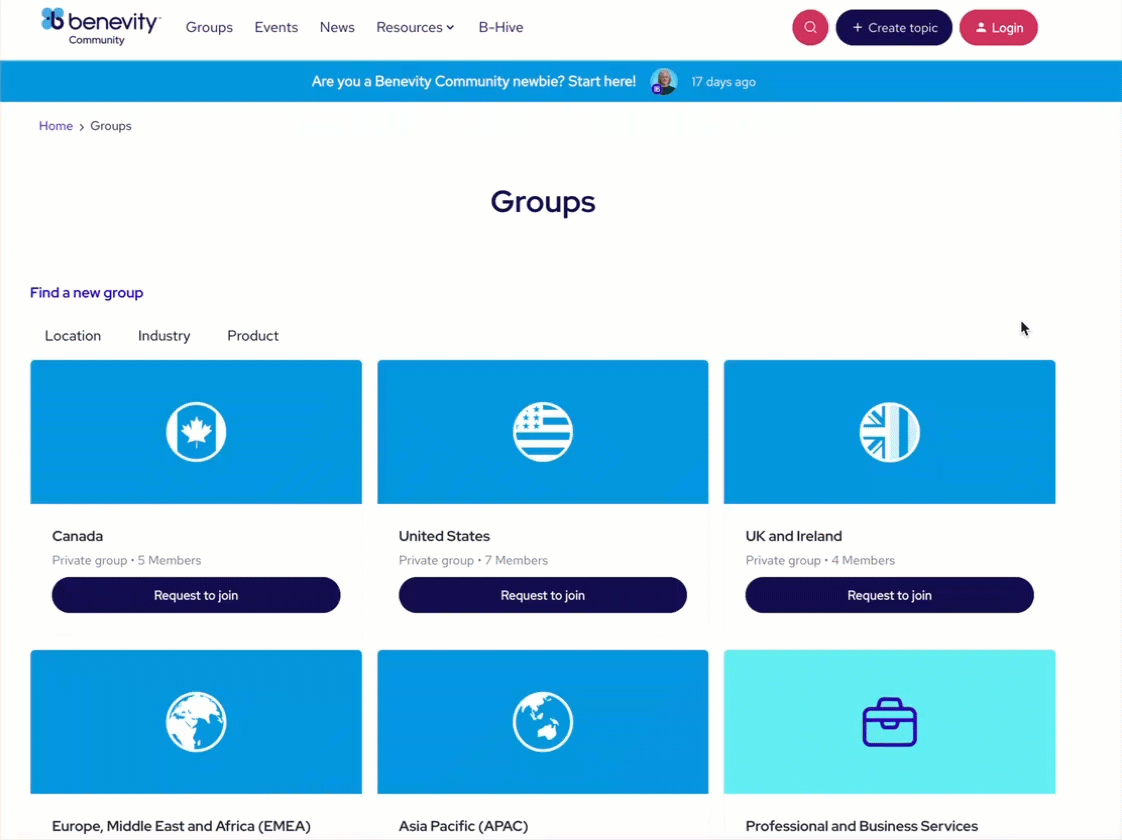Click the 'Private group • 4 Members' text
This screenshot has width=1122, height=840.
[x=820, y=560]
